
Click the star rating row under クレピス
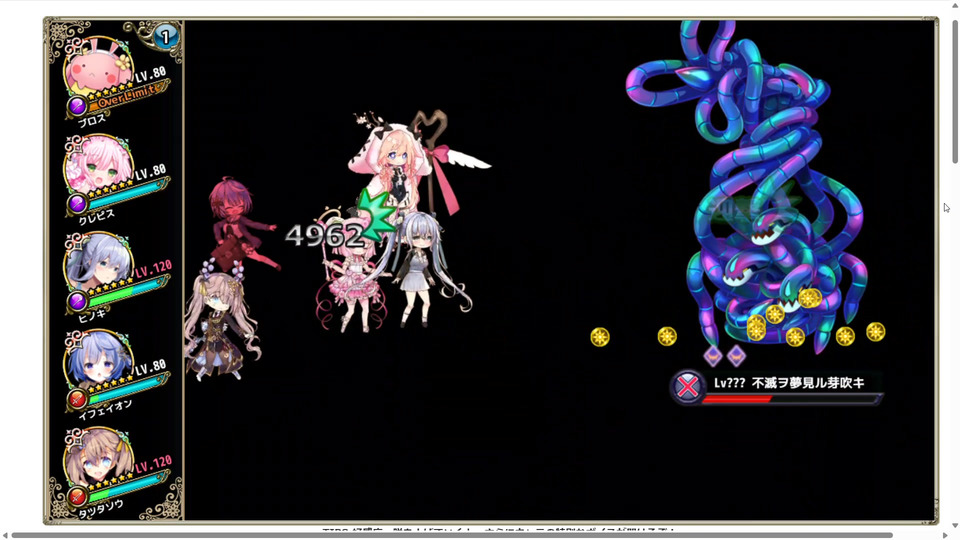112,189
